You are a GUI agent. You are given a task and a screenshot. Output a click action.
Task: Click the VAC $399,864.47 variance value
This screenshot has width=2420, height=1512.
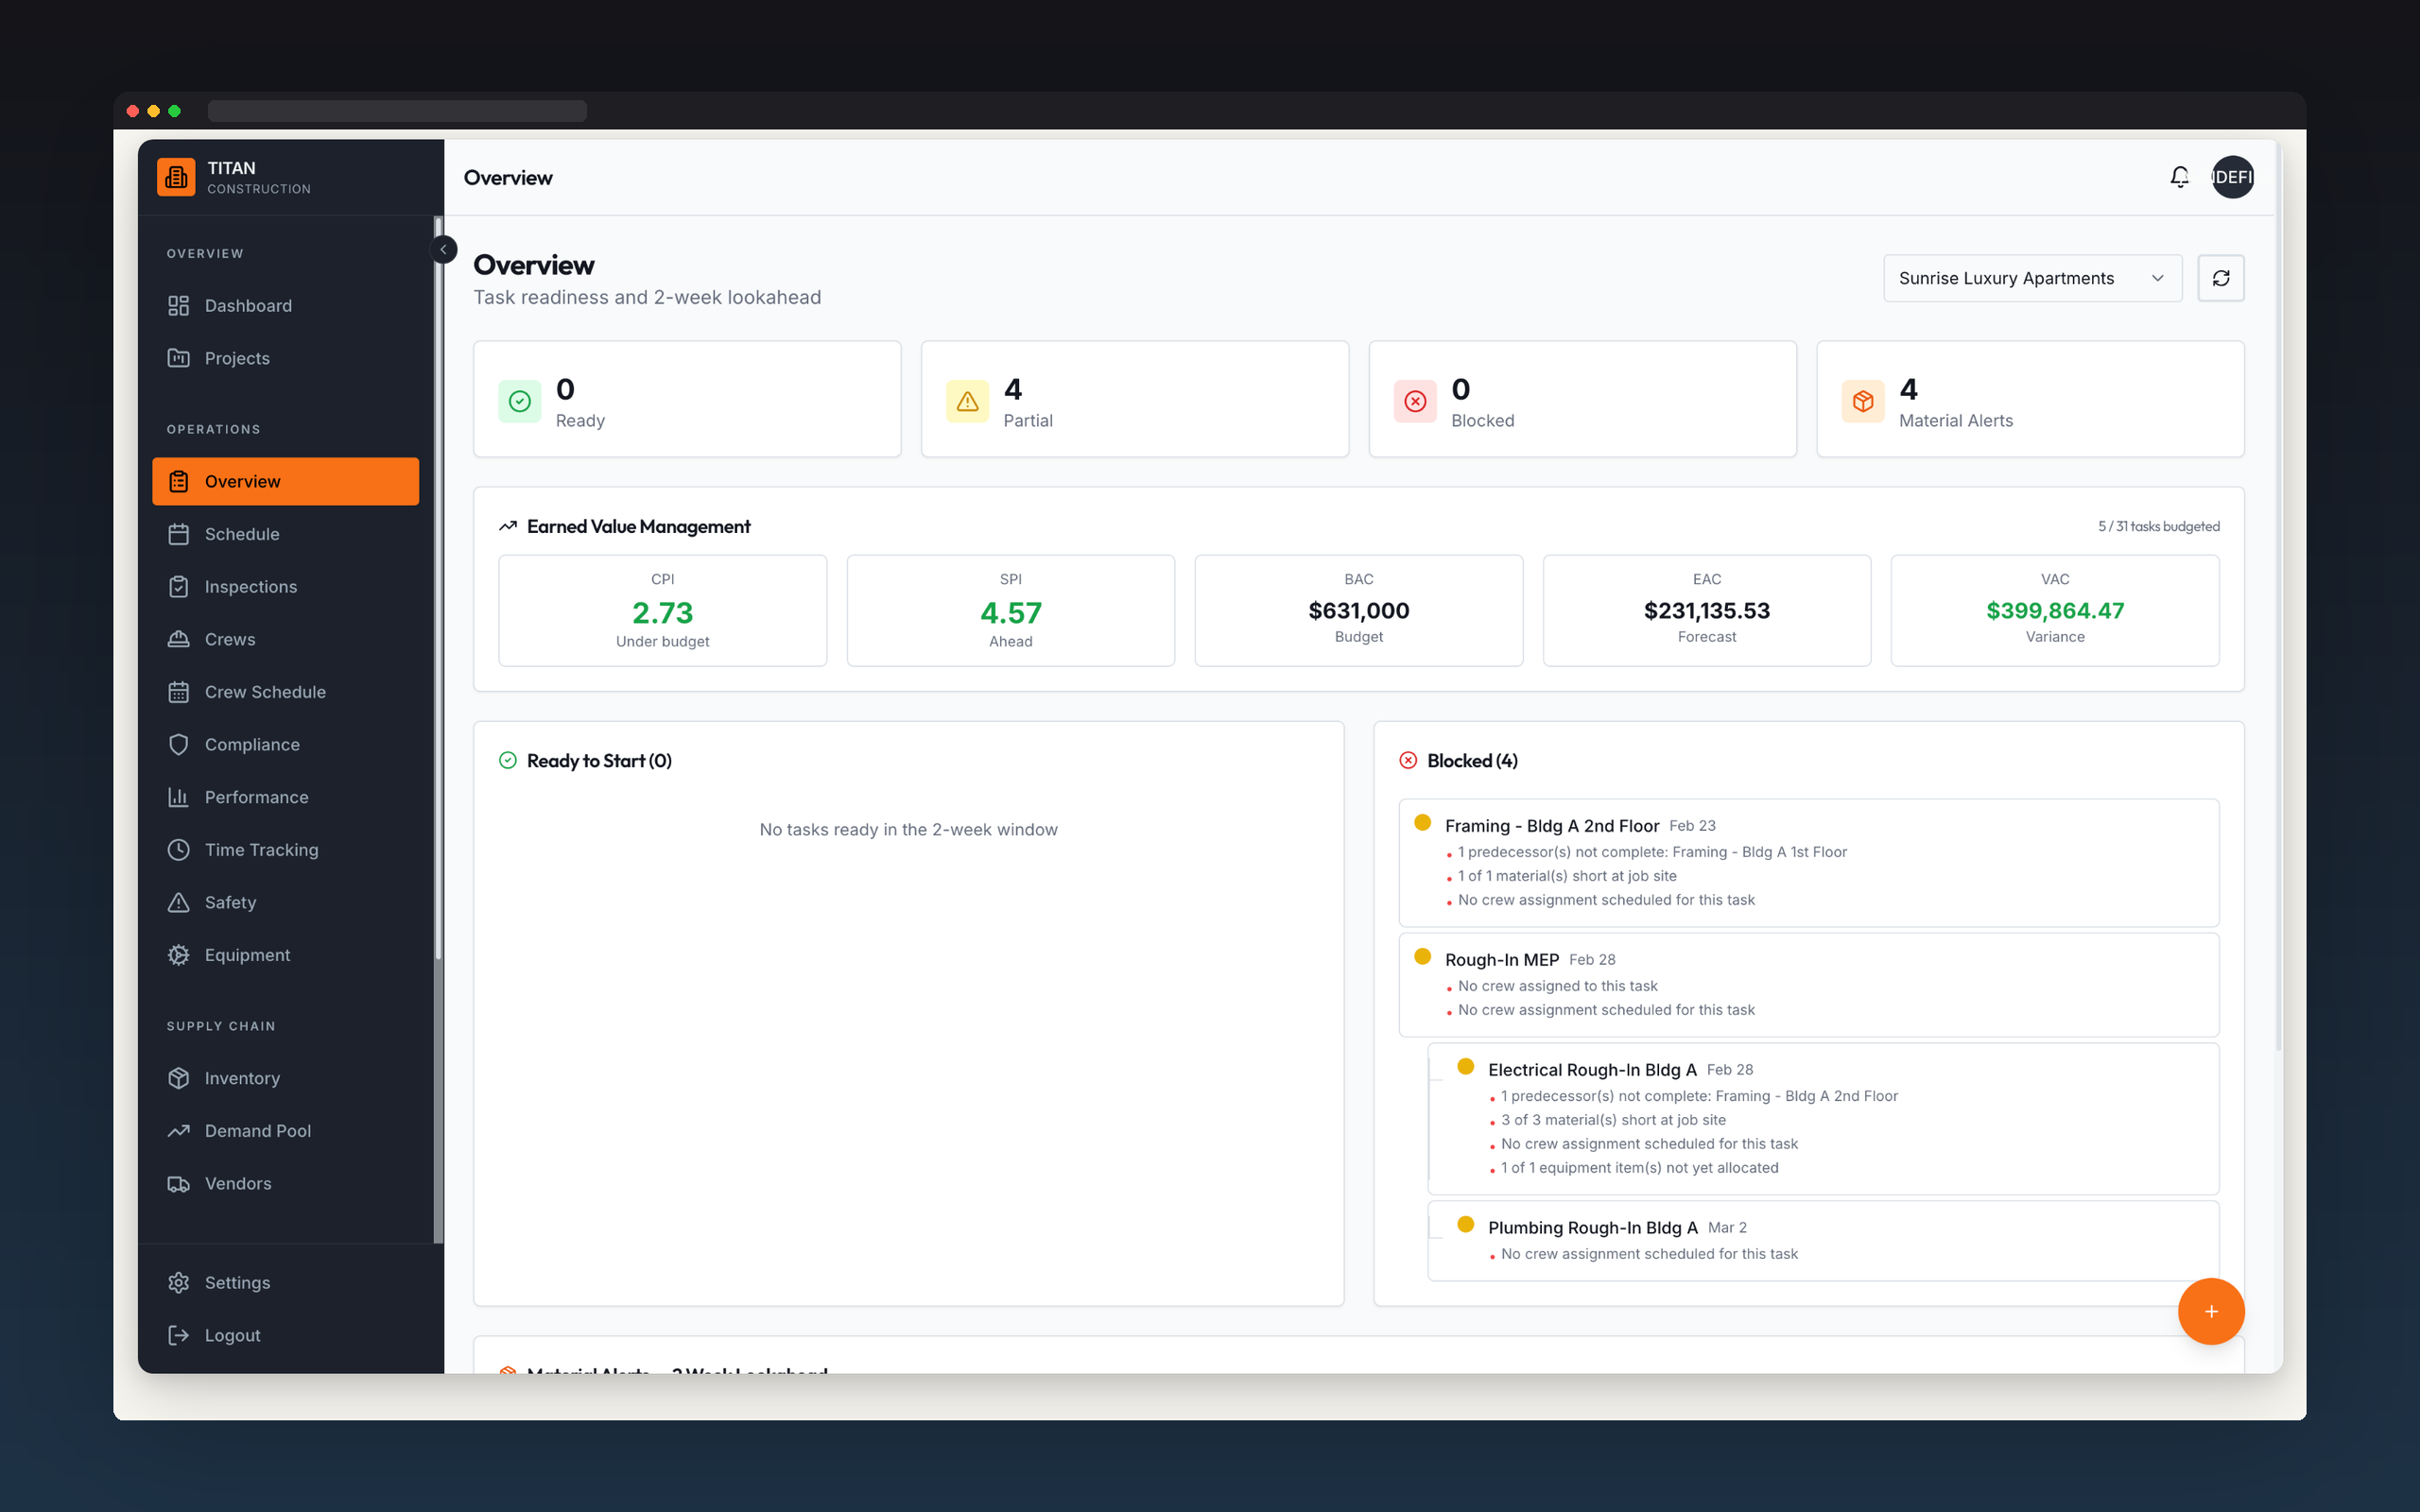point(2054,610)
